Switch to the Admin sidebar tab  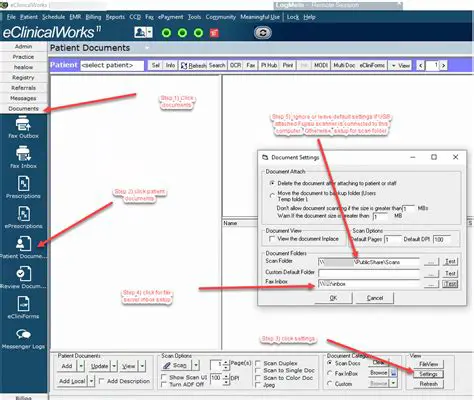tap(23, 46)
